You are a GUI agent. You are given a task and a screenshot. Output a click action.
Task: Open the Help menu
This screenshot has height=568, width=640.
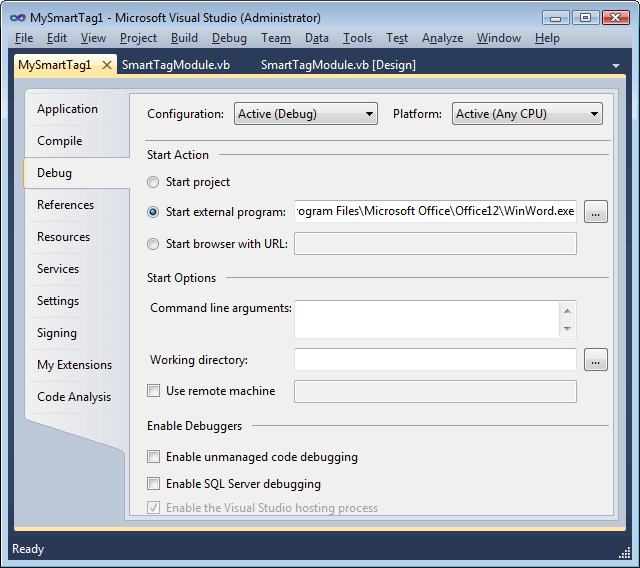coord(547,38)
